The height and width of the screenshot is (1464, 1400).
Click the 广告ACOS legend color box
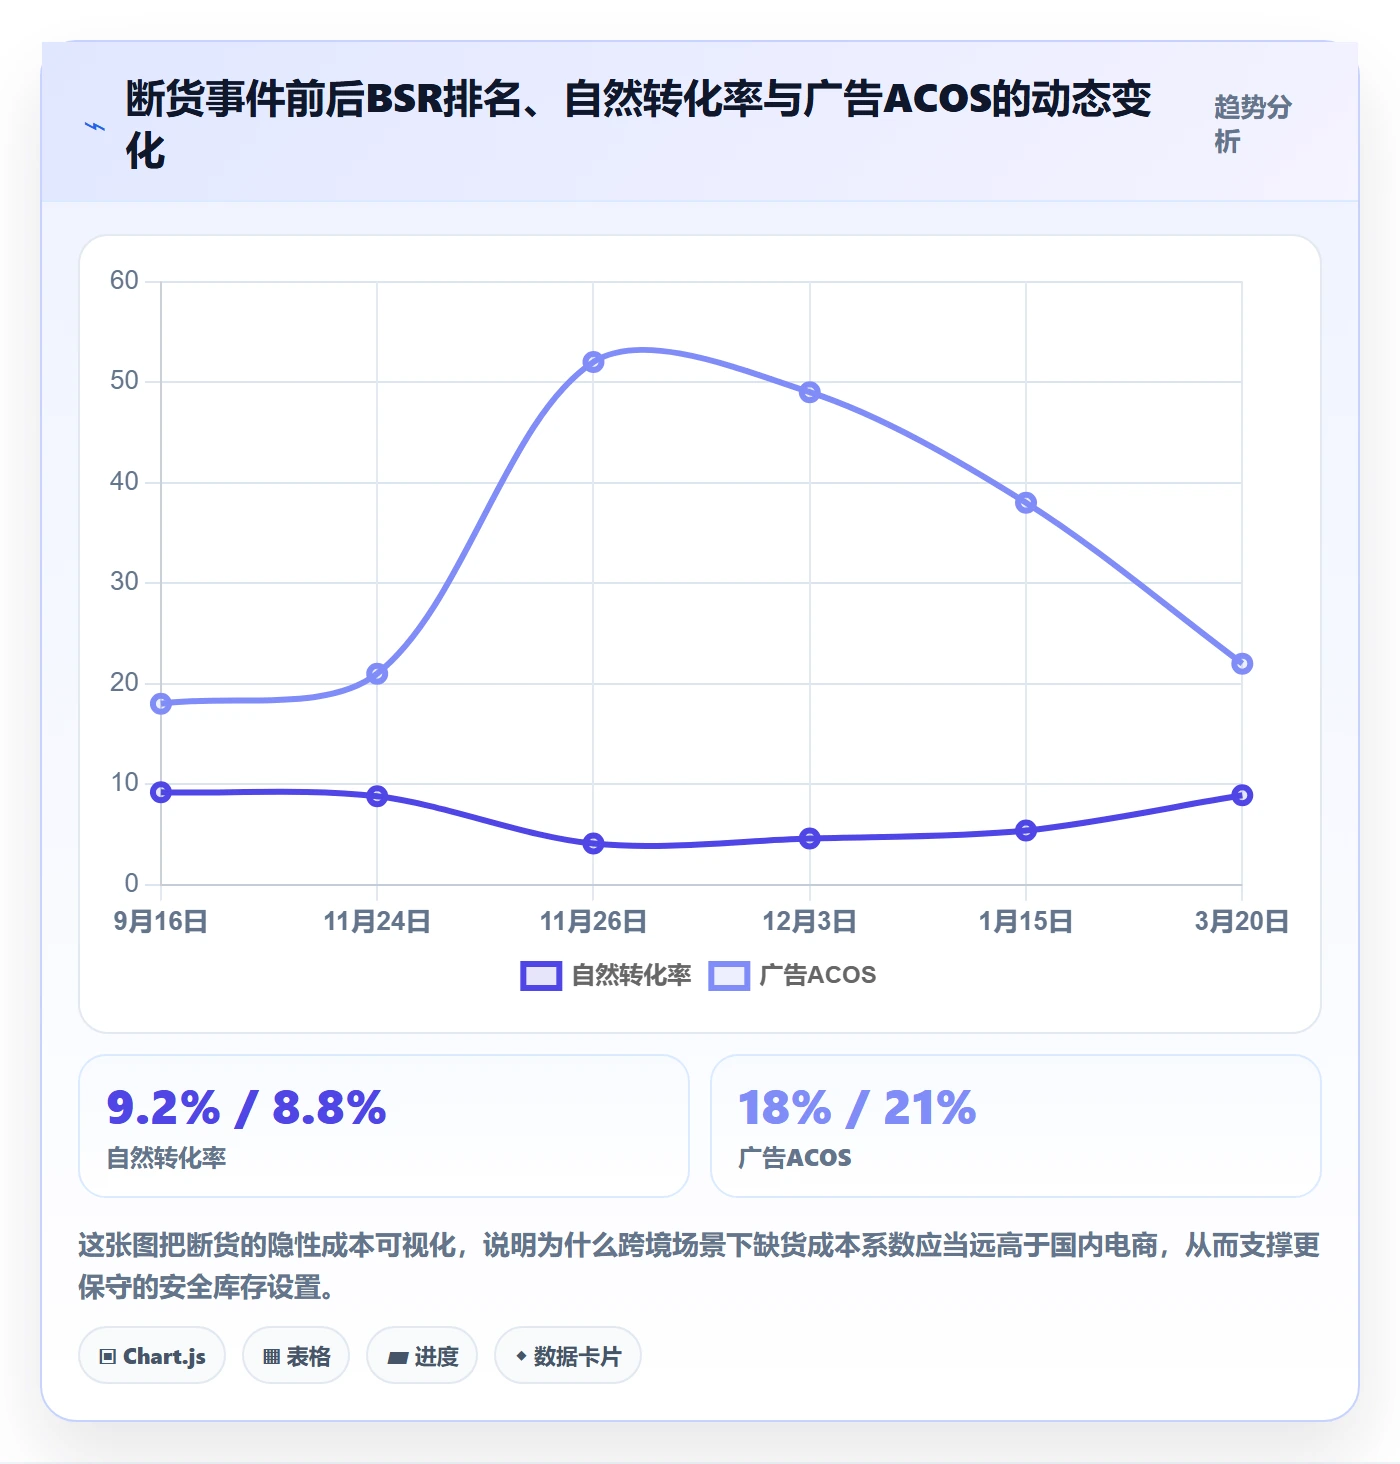(x=729, y=975)
